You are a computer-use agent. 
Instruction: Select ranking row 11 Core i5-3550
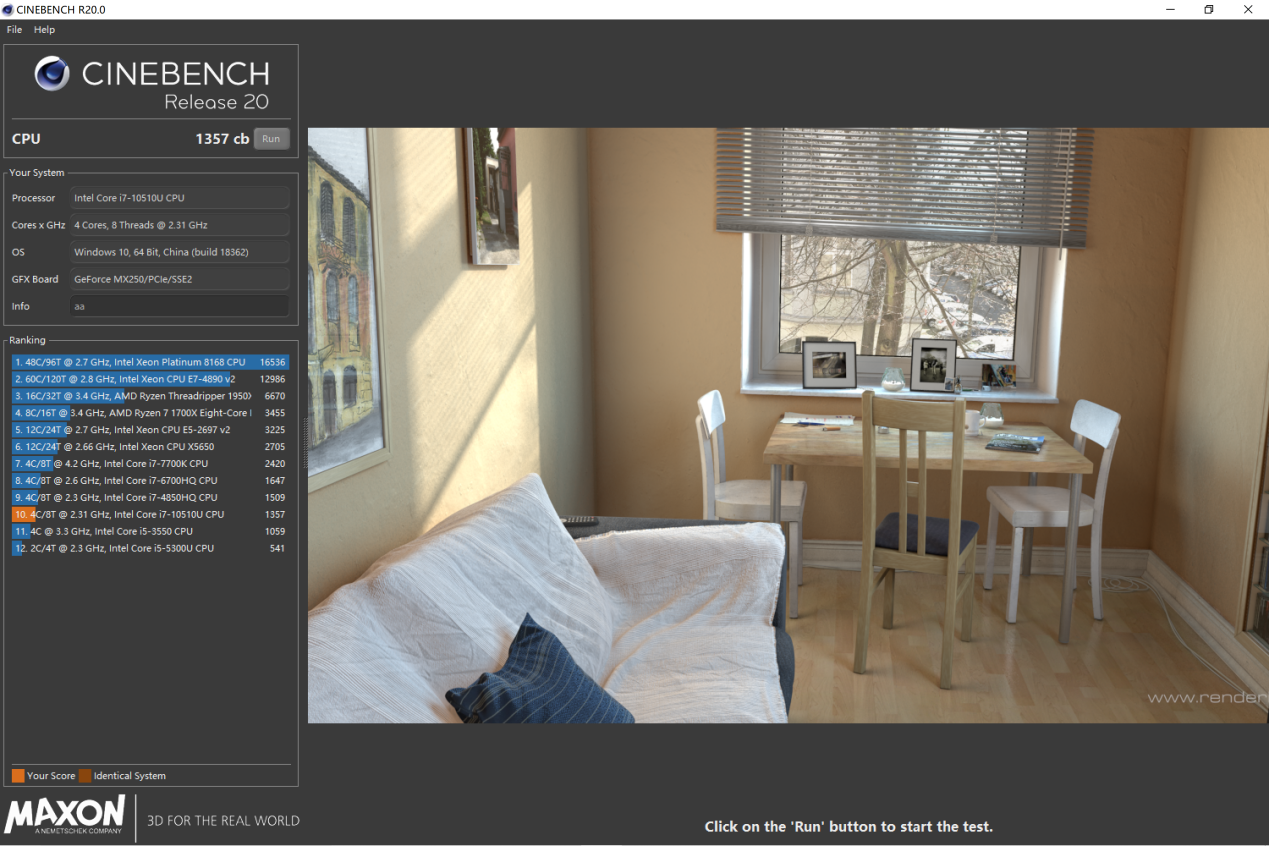coord(150,531)
